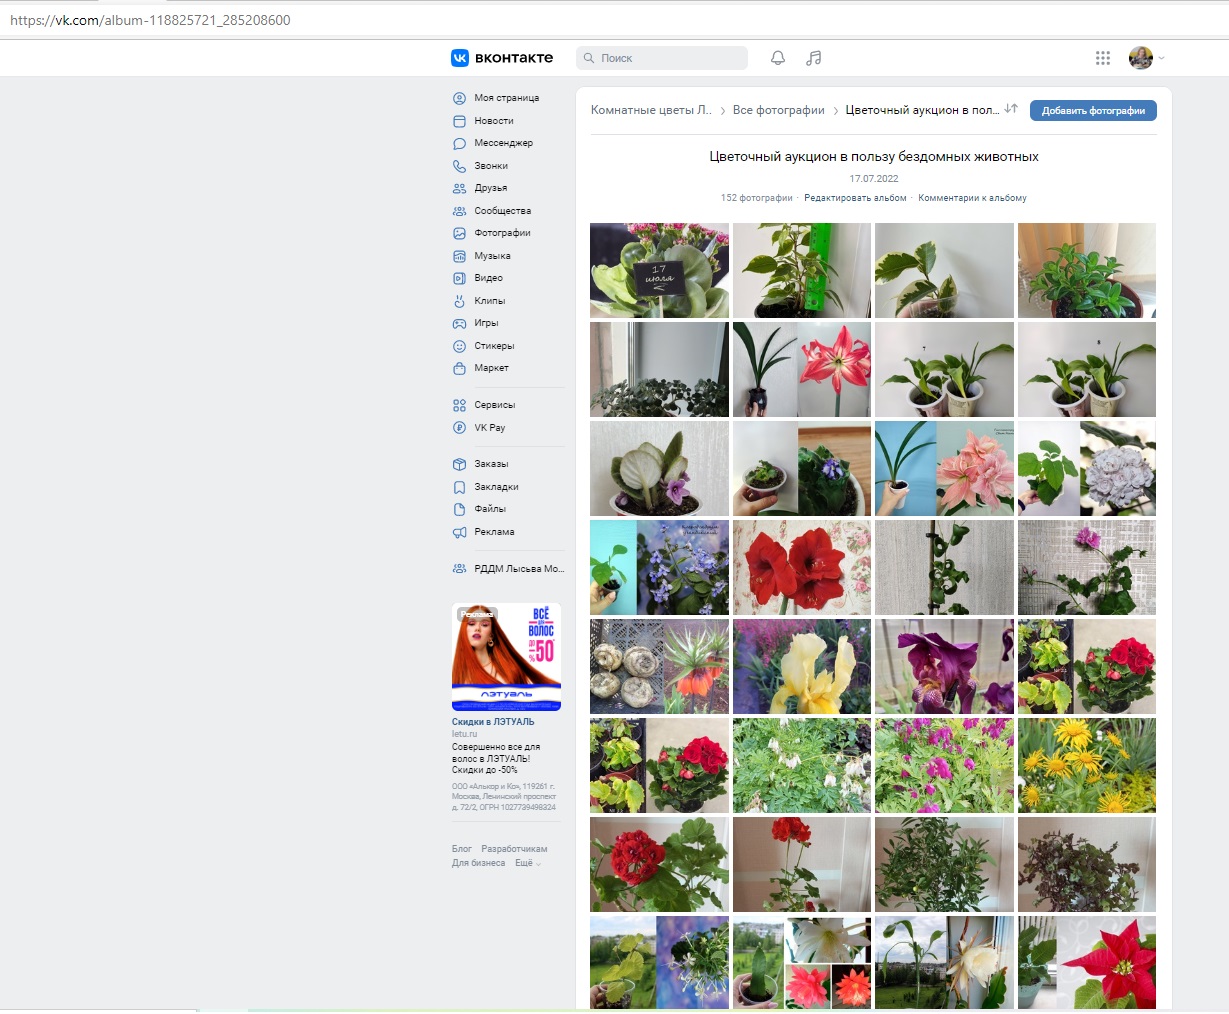Open the notifications bell icon
Viewport: 1229px width, 1014px height.
click(x=778, y=58)
